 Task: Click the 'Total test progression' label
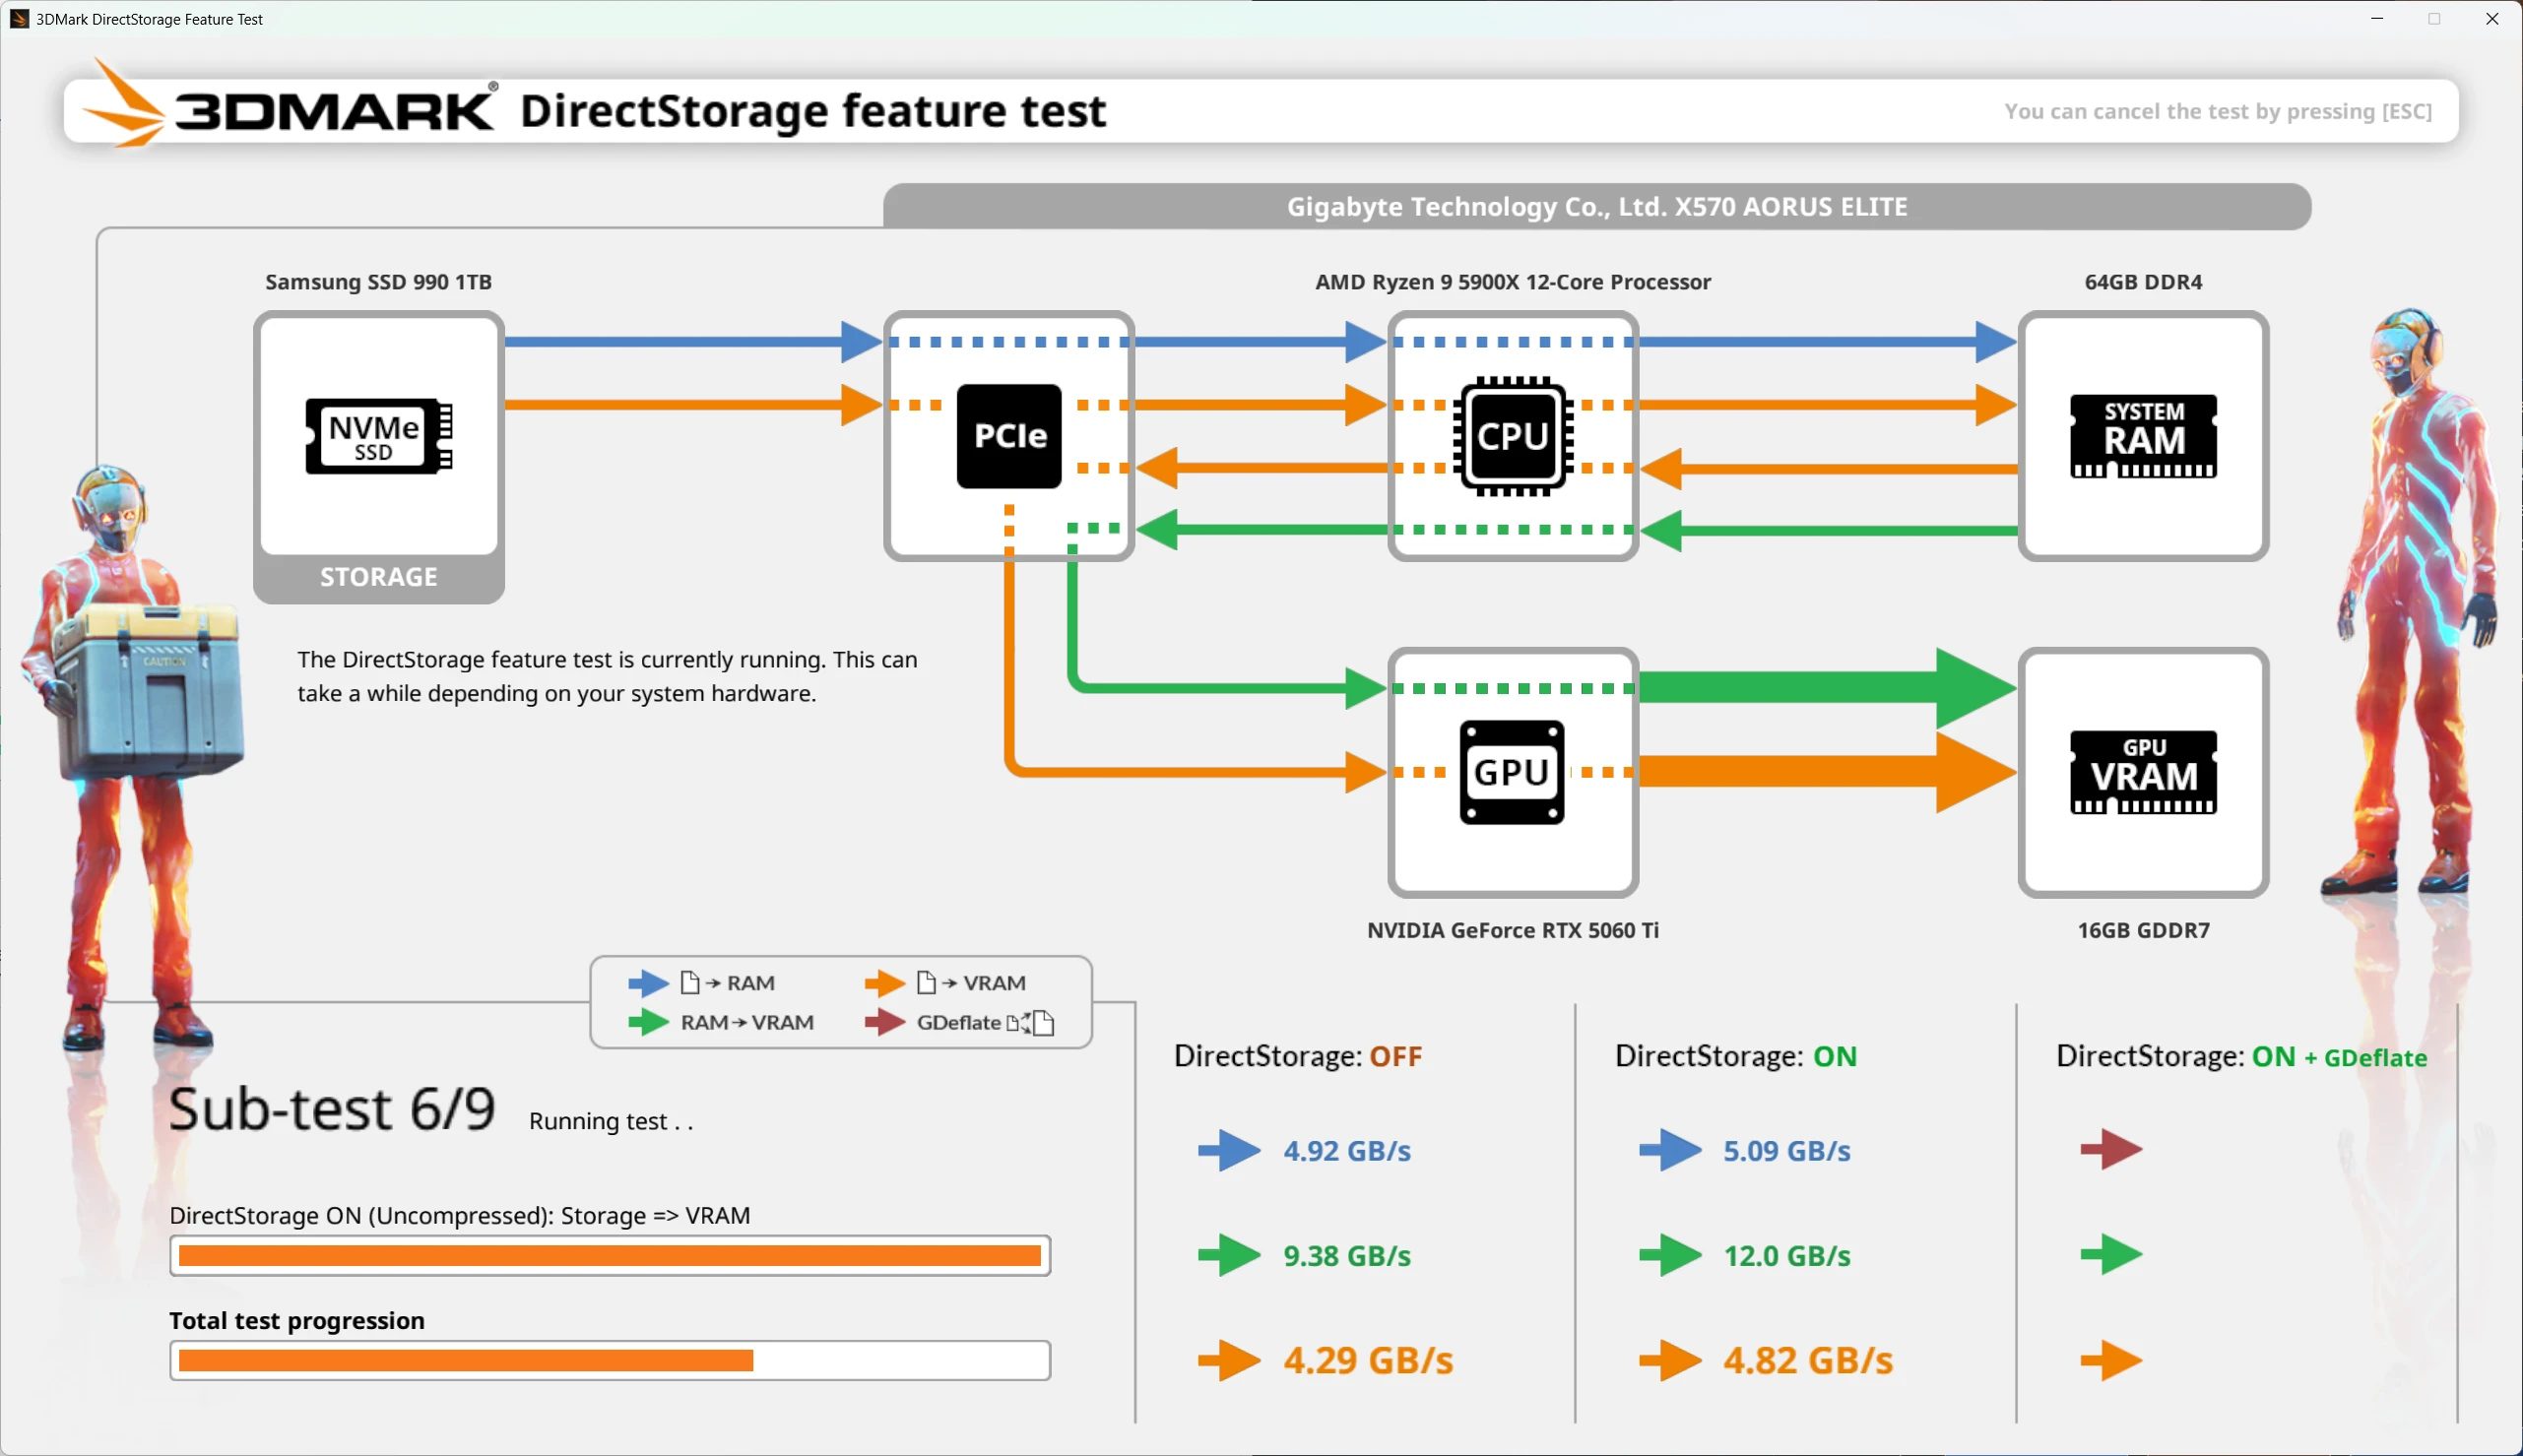click(x=297, y=1321)
